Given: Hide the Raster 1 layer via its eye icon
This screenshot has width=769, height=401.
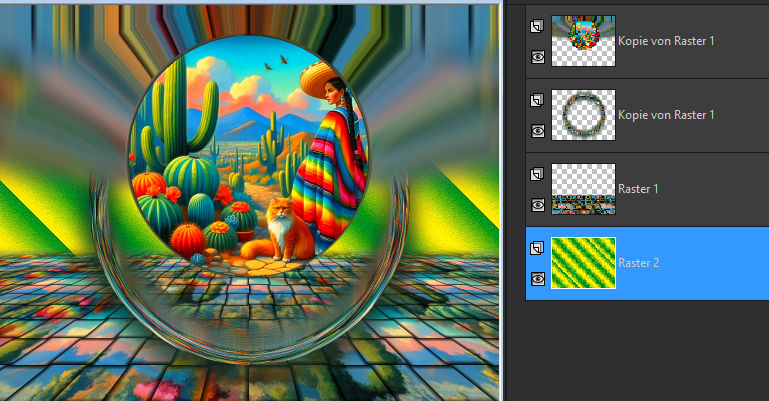Looking at the screenshot, I should pyautogui.click(x=538, y=205).
